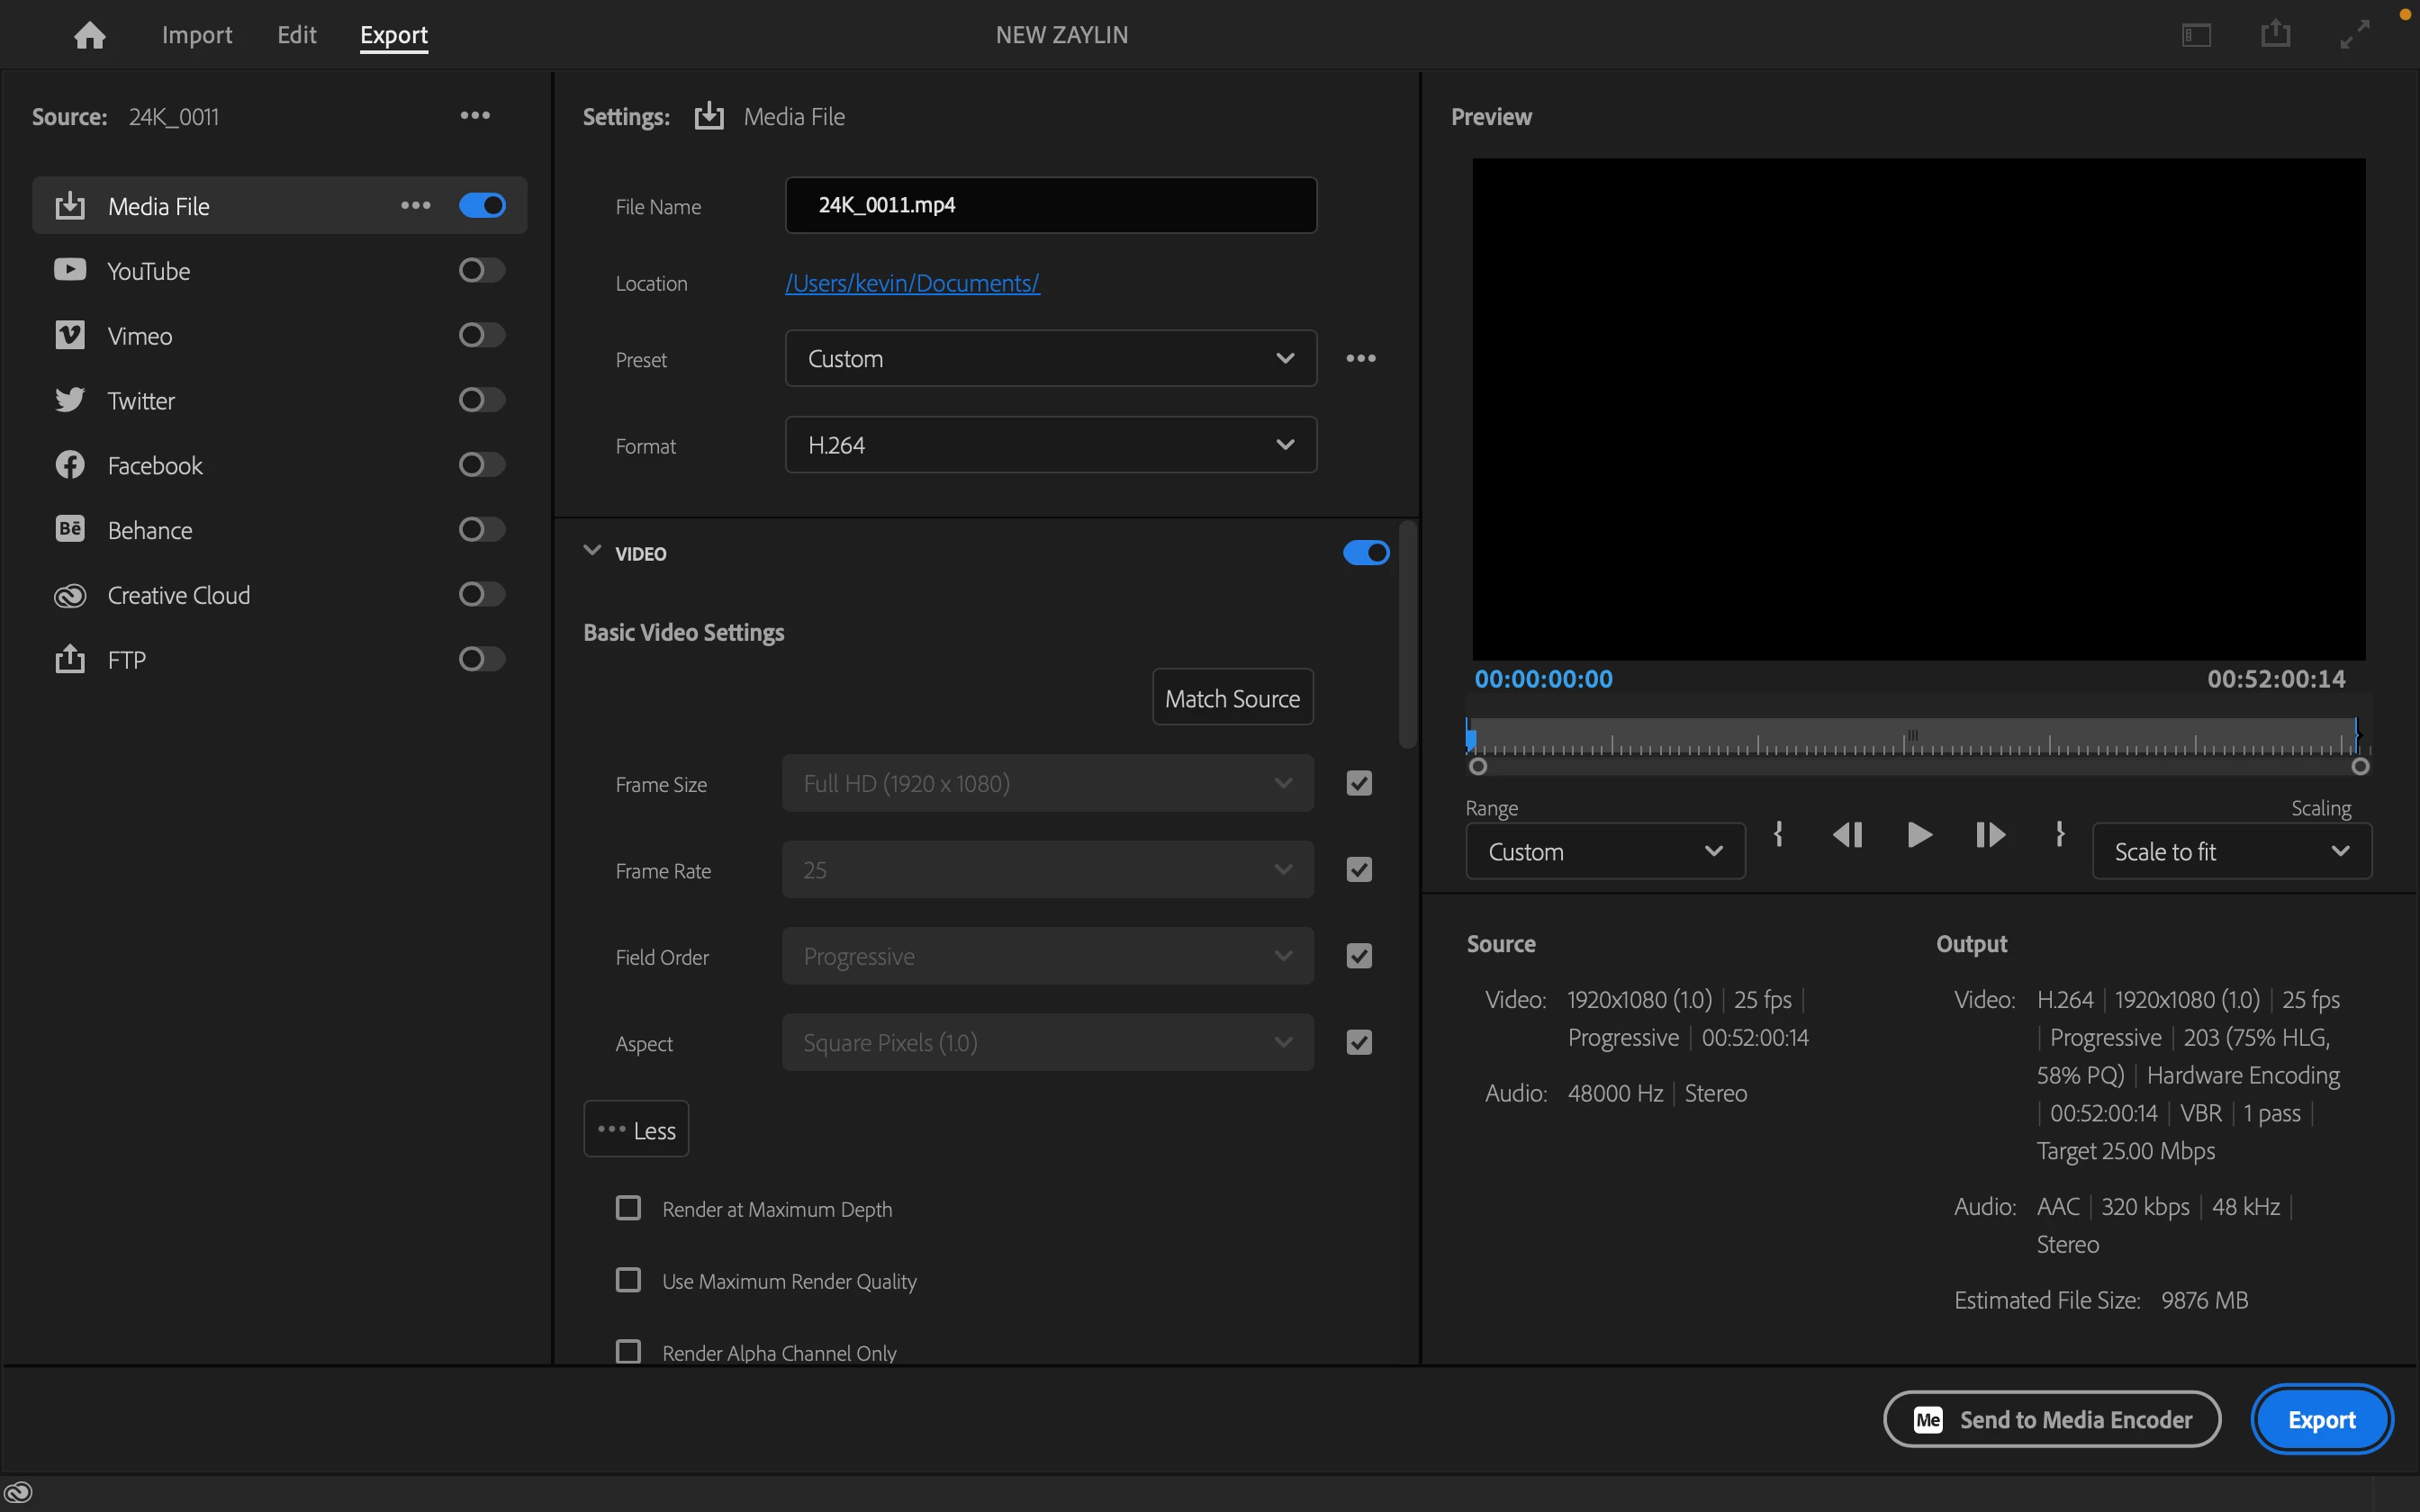Check Render Alpha Channel Only

(x=628, y=1352)
